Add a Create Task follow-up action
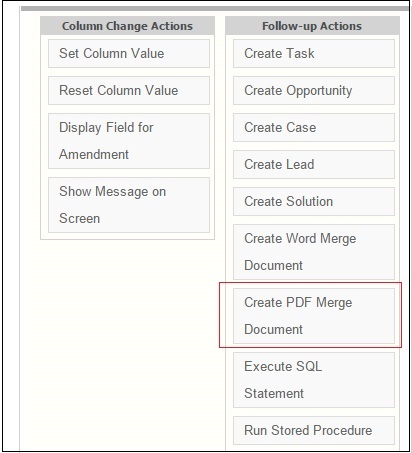The width and height of the screenshot is (412, 453). pos(314,53)
